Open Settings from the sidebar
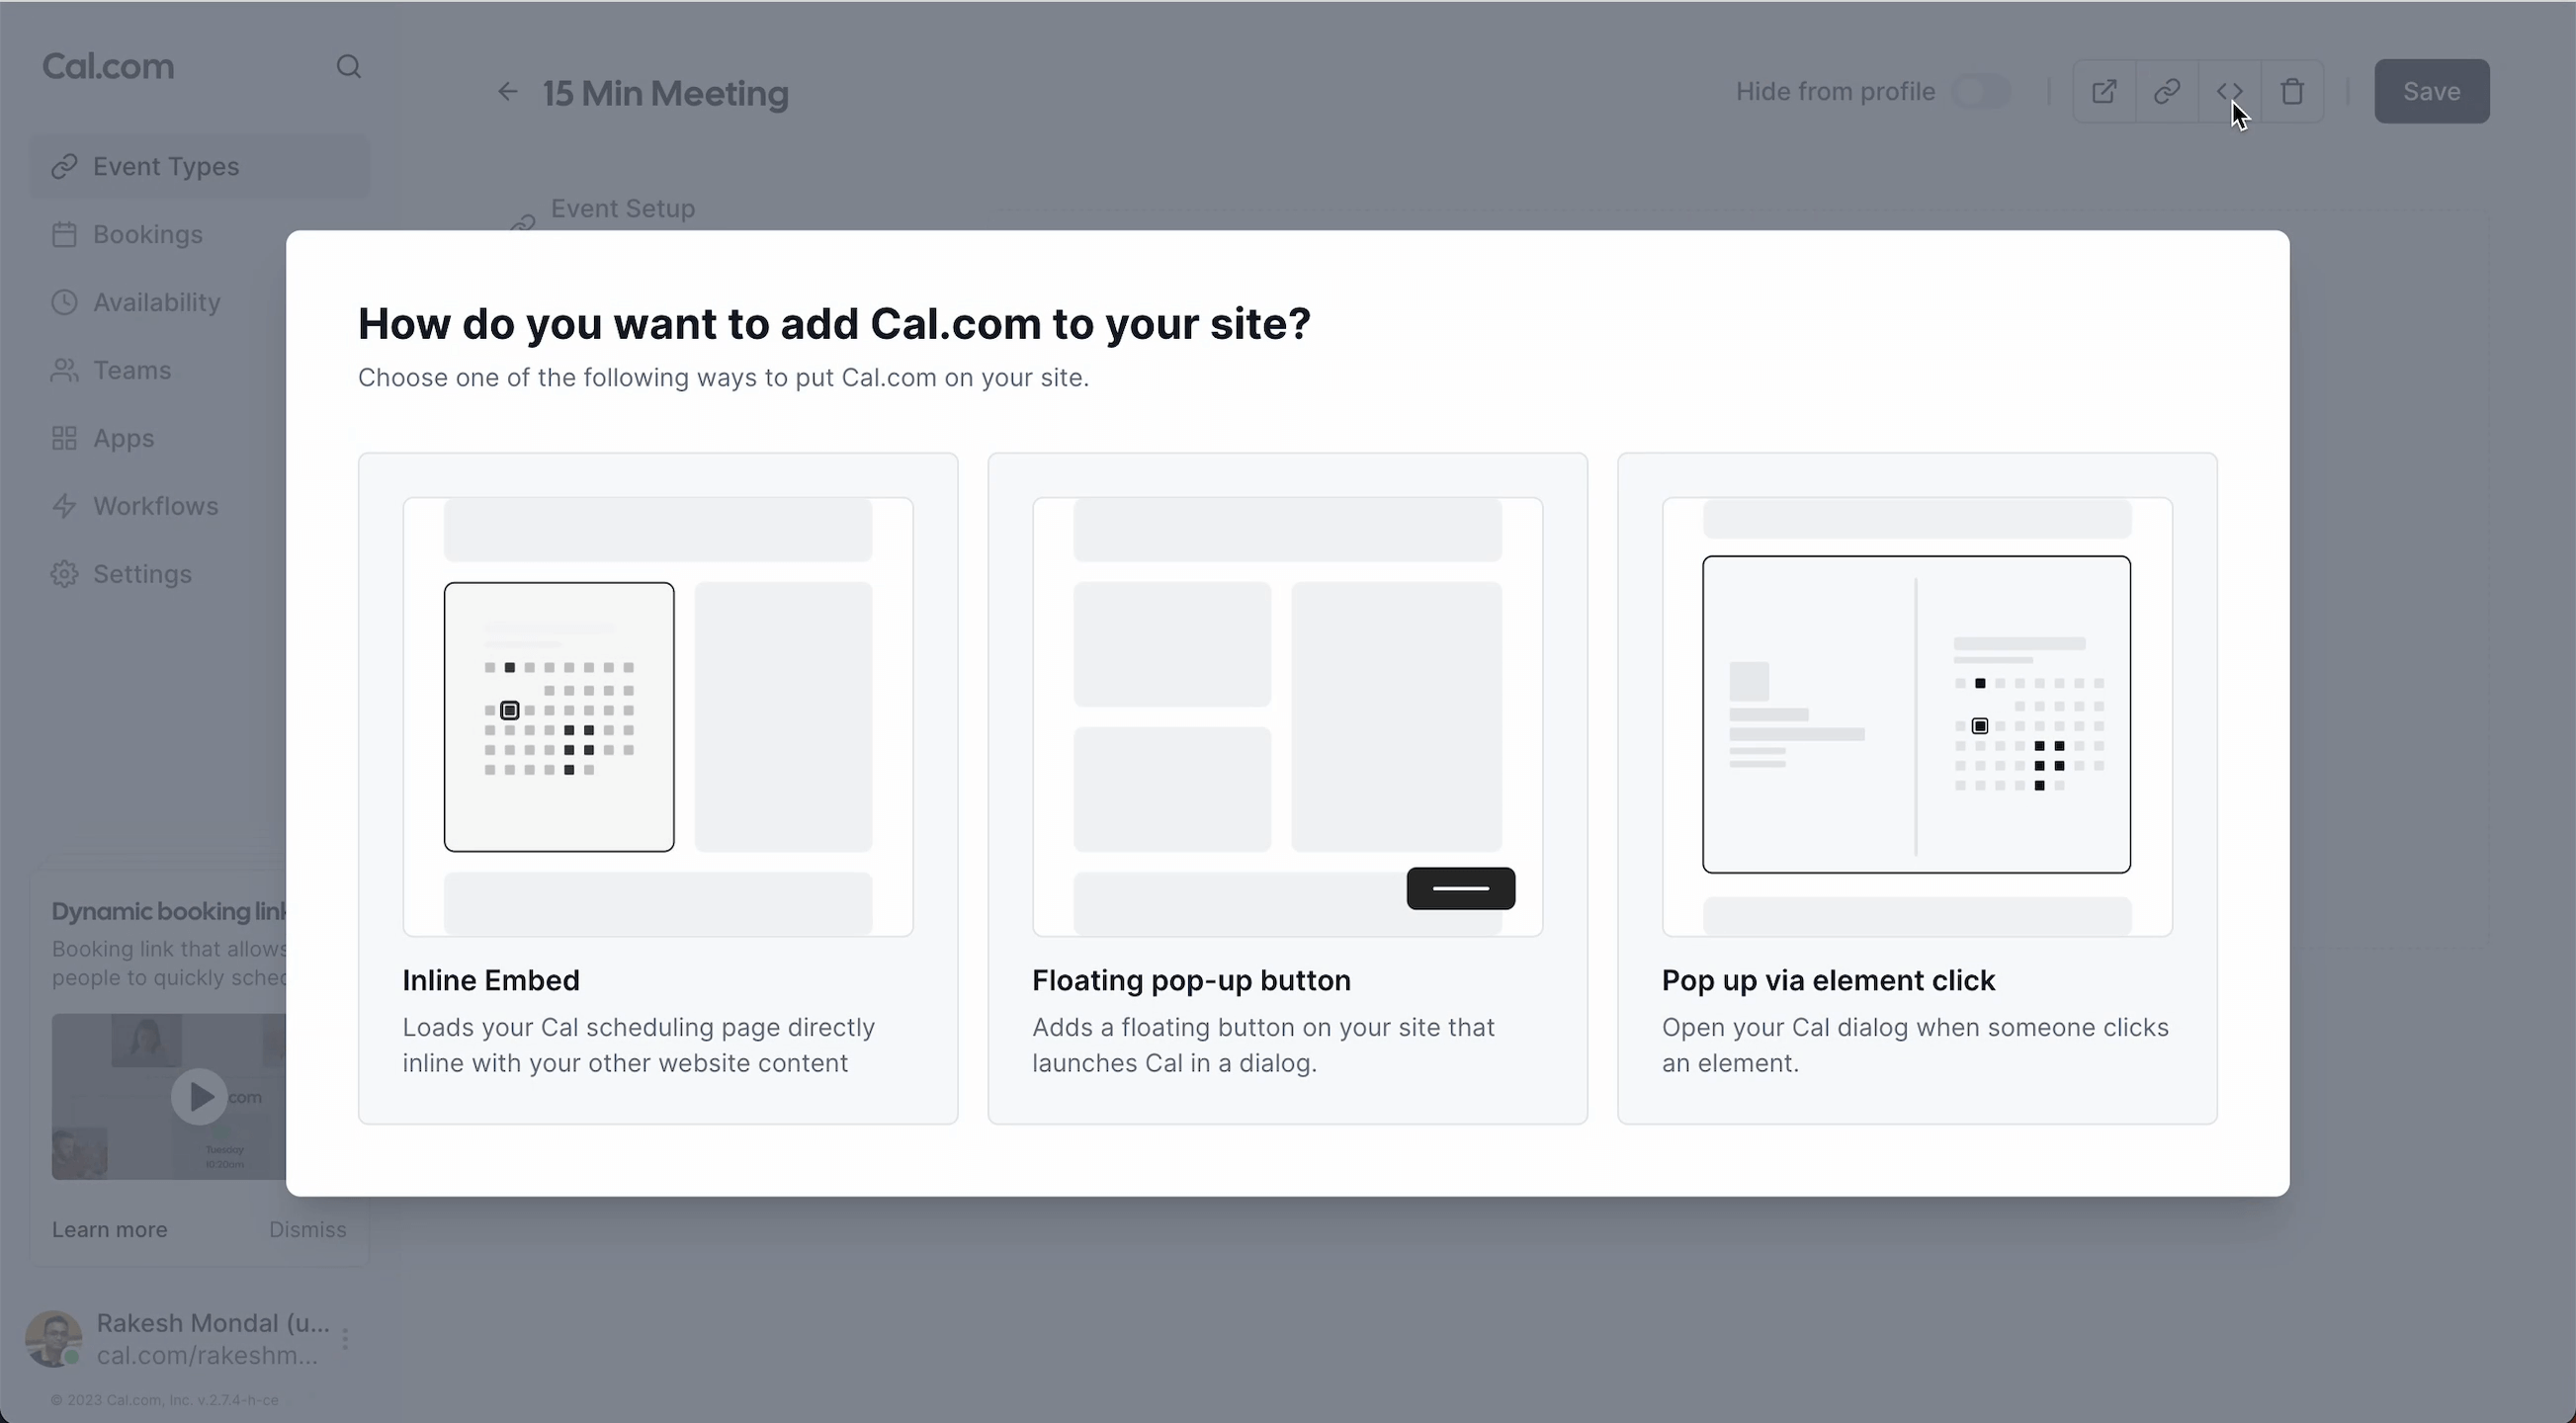Screen dimensions: 2576x1423 pos(143,573)
